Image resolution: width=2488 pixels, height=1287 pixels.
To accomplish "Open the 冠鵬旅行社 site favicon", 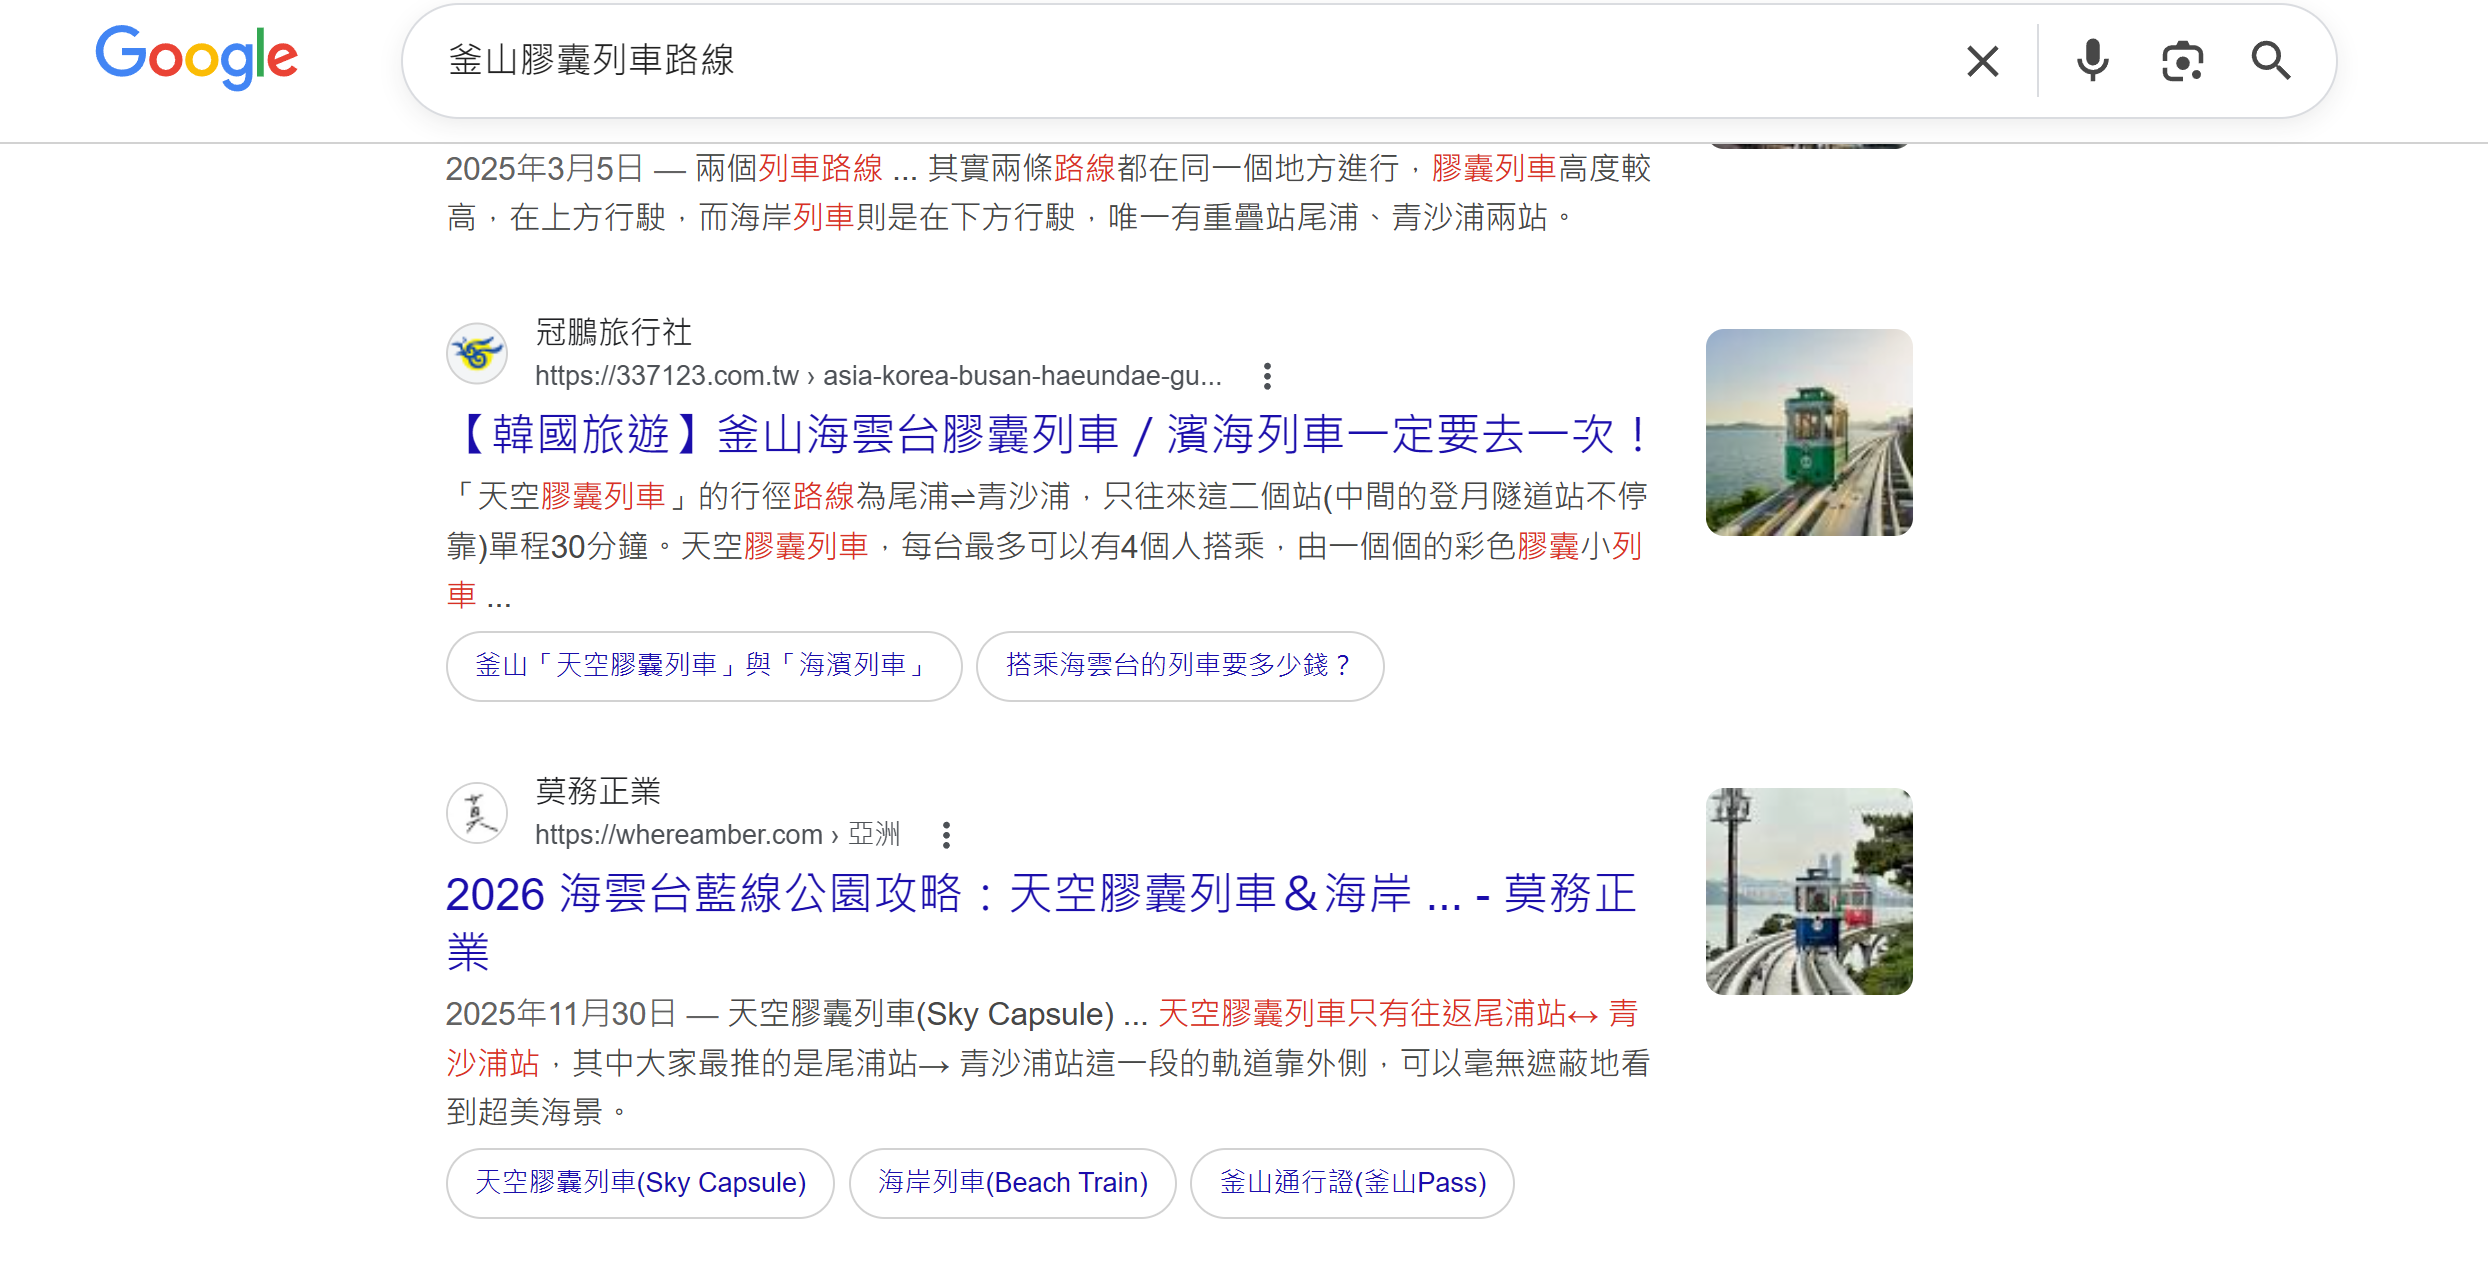I will (477, 353).
